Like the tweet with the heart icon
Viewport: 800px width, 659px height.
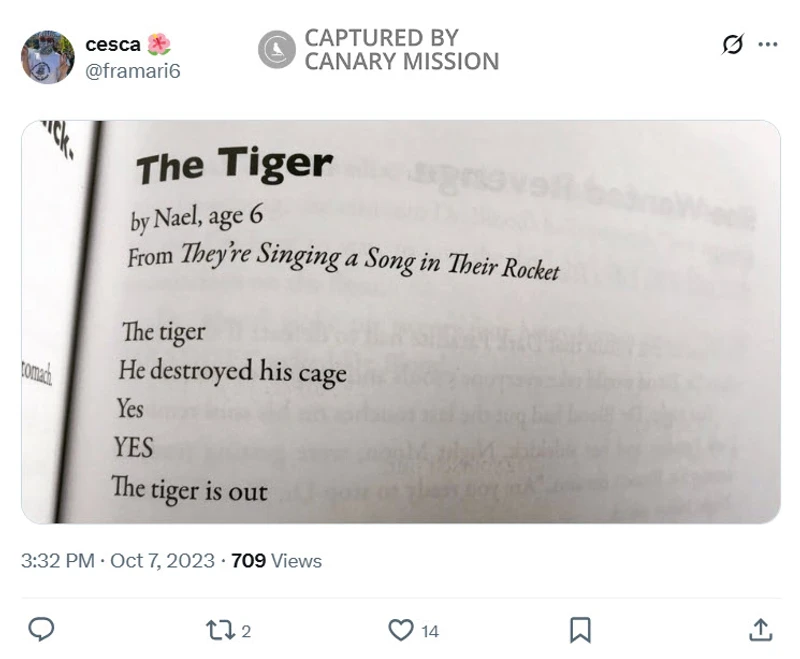[400, 630]
